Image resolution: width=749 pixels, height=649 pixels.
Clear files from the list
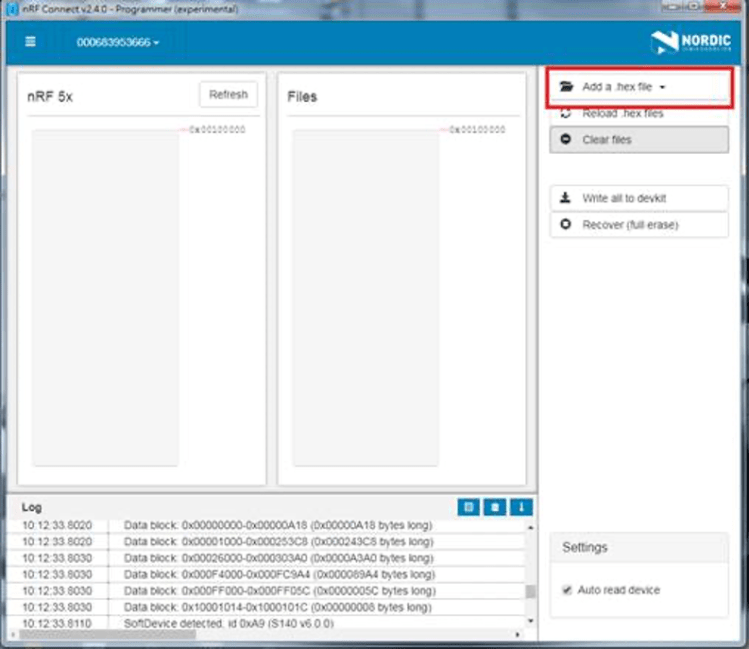click(x=639, y=139)
